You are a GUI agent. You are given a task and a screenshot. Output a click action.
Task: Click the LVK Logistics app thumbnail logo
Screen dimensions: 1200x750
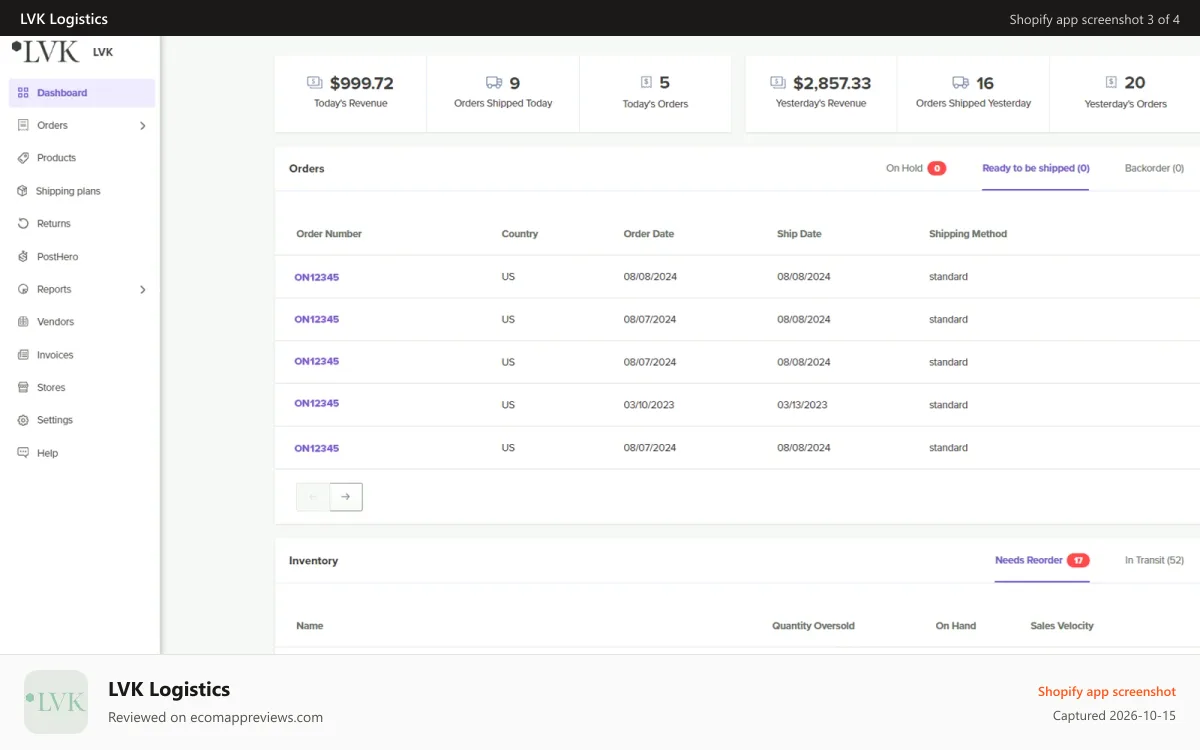[56, 702]
